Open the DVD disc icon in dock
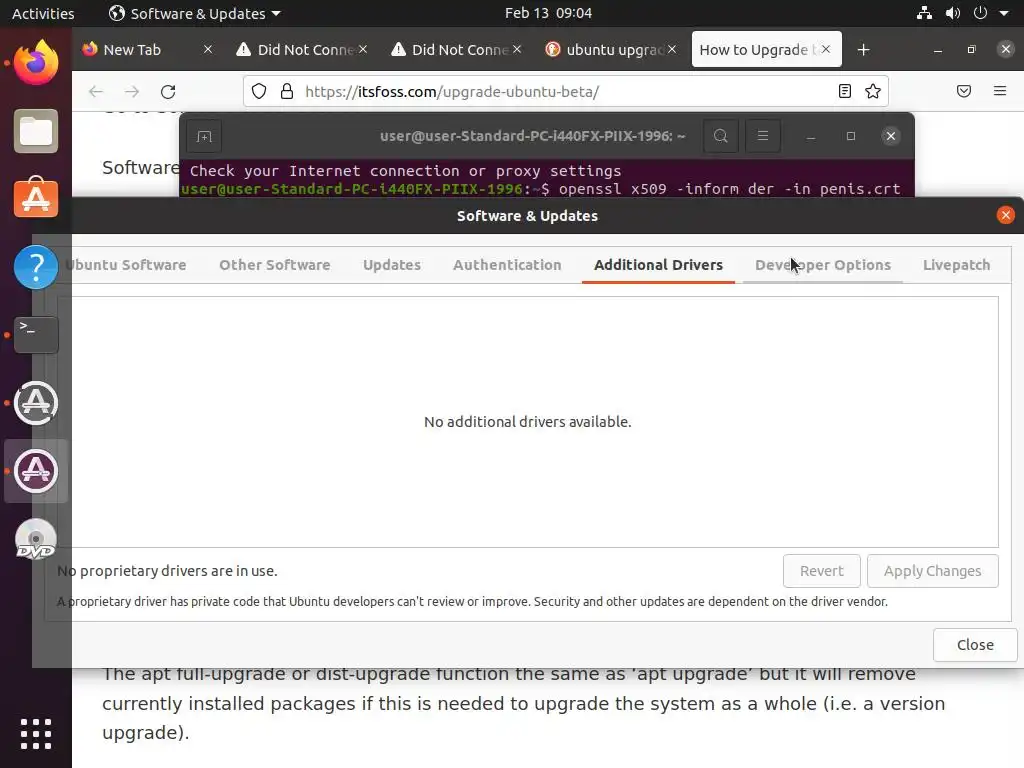The height and width of the screenshot is (768, 1024). click(x=36, y=539)
